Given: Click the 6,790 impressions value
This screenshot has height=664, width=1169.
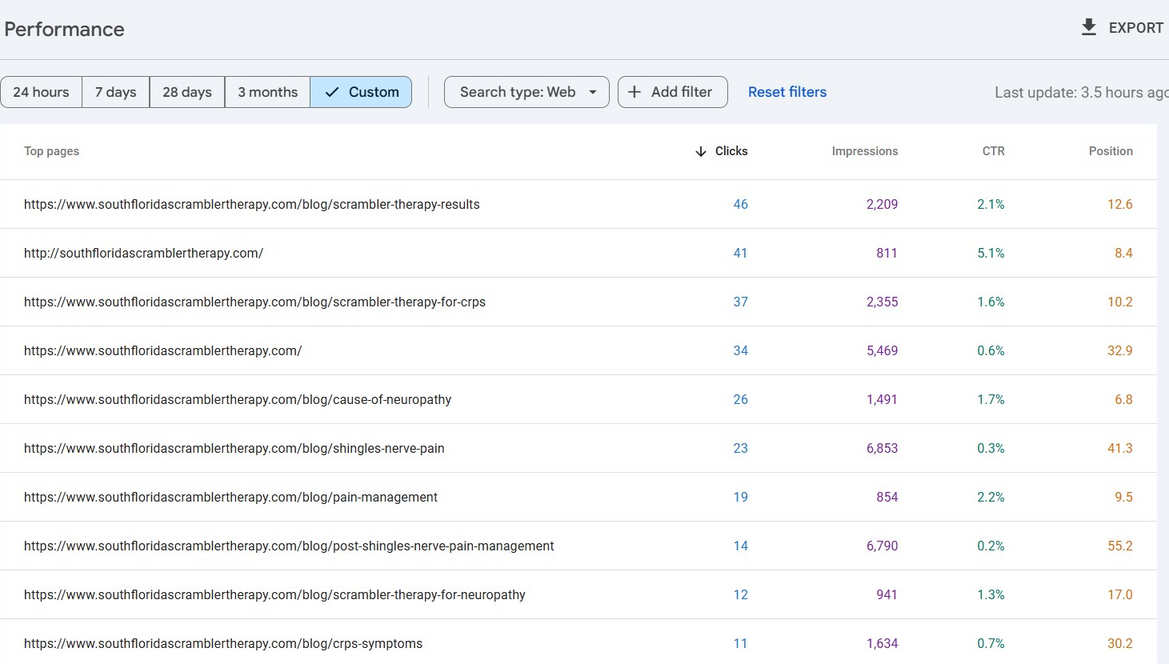Looking at the screenshot, I should pyautogui.click(x=882, y=546).
